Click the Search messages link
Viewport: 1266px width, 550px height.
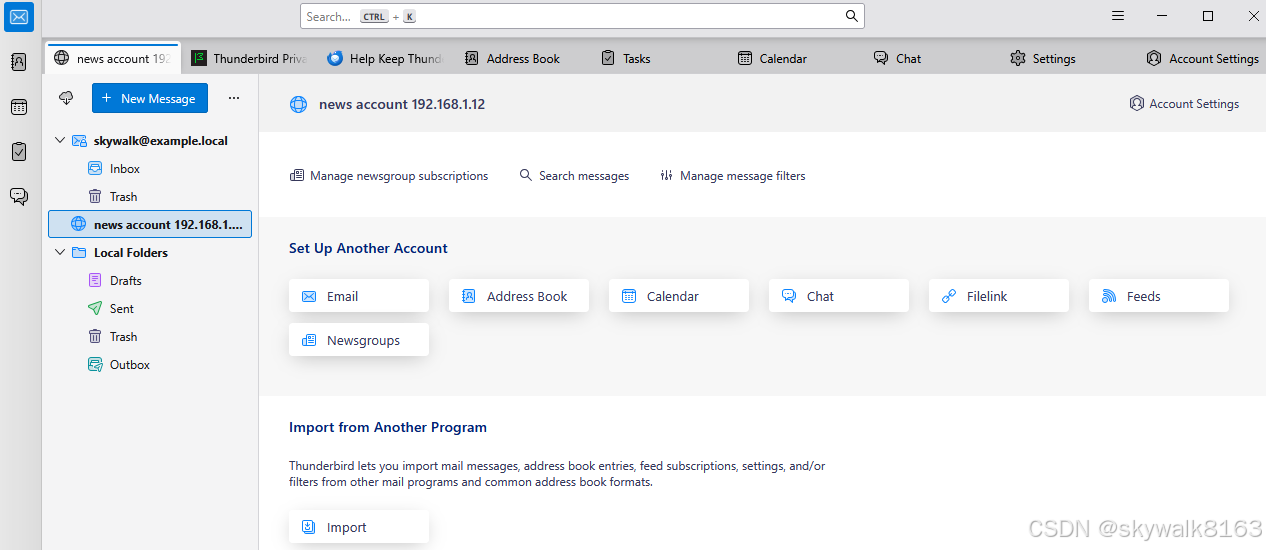[575, 175]
